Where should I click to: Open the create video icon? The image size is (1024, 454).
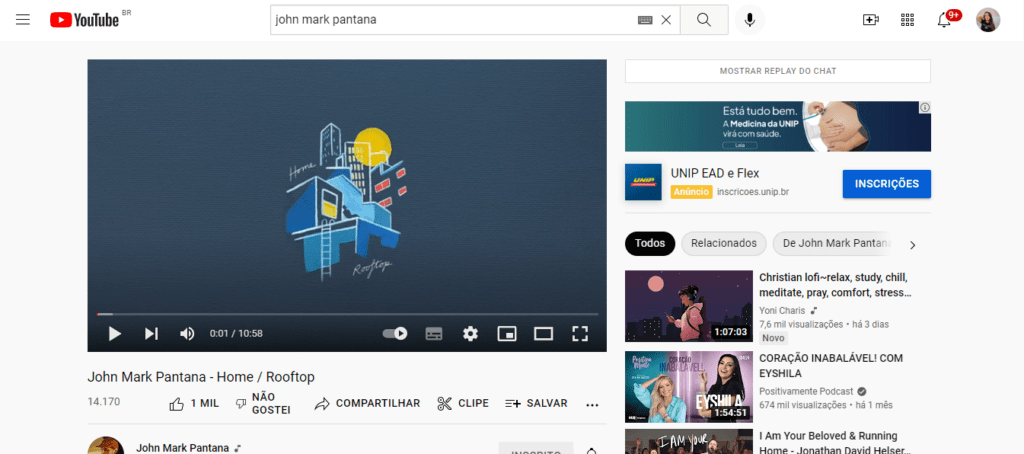pyautogui.click(x=871, y=20)
